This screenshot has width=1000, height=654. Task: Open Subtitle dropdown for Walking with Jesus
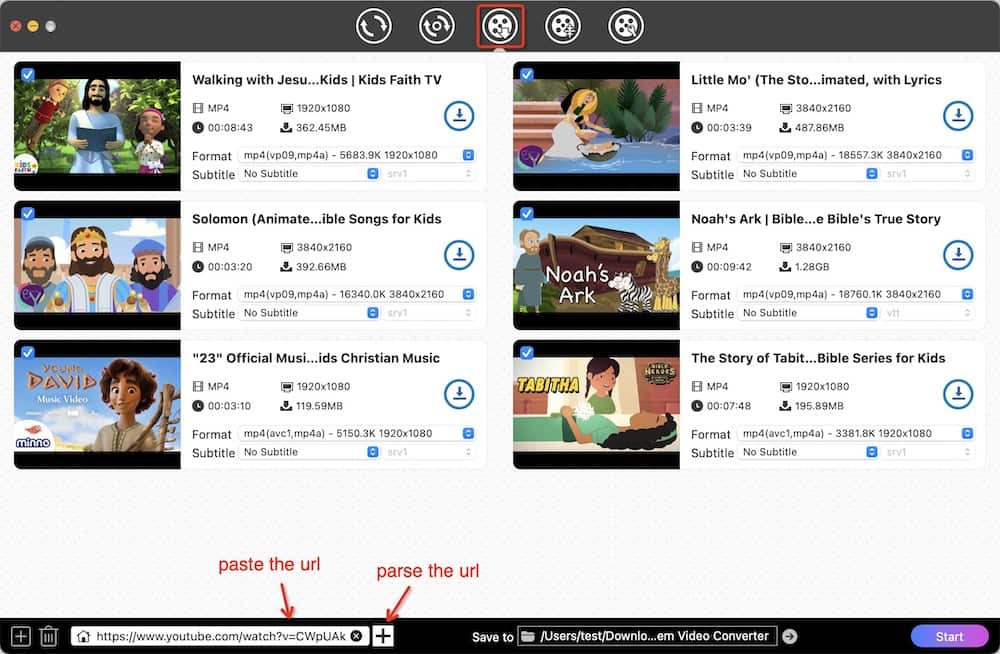coord(309,174)
